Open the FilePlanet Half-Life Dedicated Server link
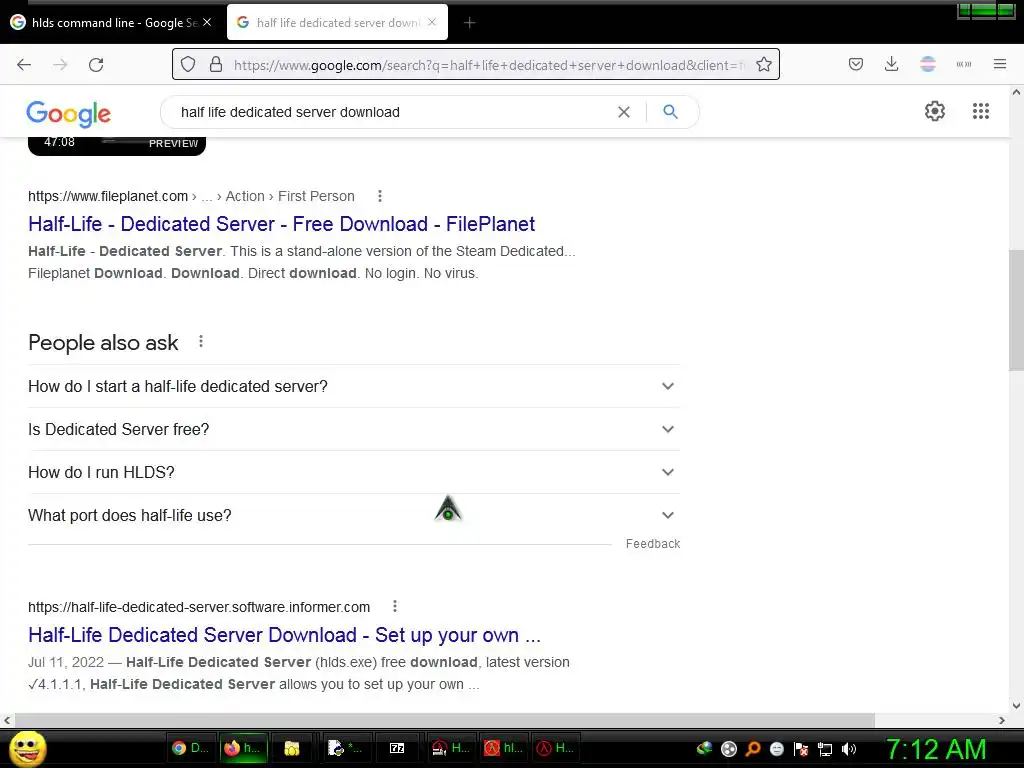Screen dimensions: 1024x768 pos(281,224)
